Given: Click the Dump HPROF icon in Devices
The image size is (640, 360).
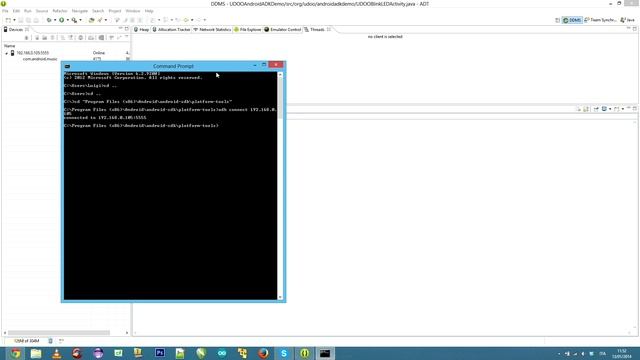Looking at the screenshot, I should pyautogui.click(x=44, y=38).
